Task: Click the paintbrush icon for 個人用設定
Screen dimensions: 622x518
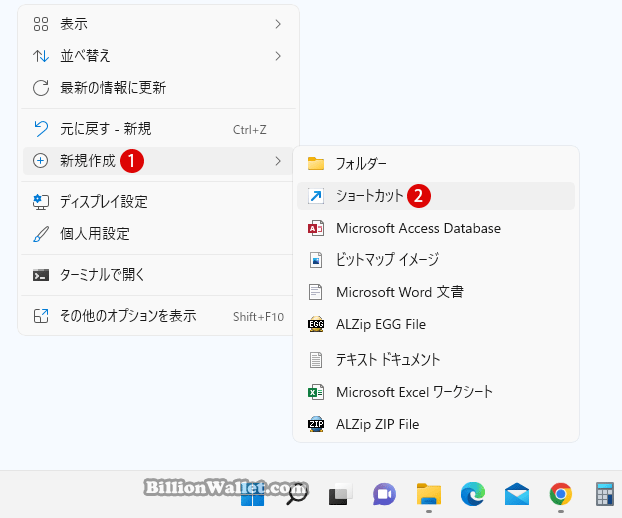Action: [x=41, y=234]
